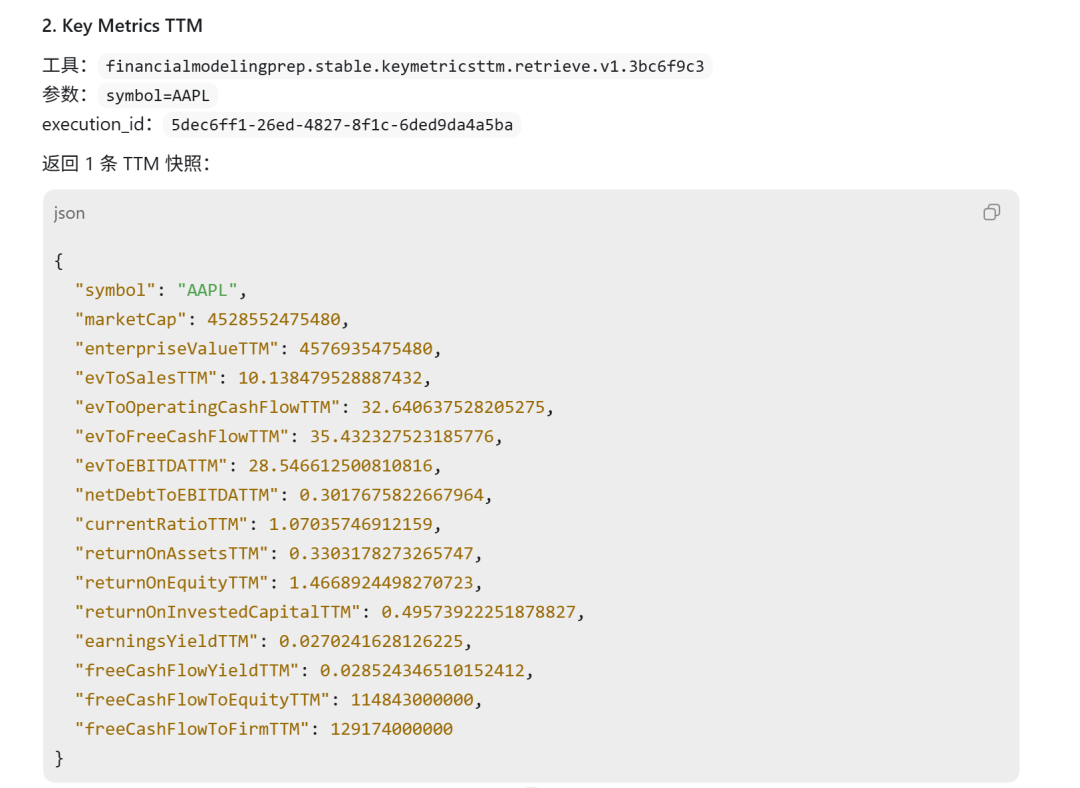Click the marketCap value 4528552475480
Screen dimensions: 1080x788
[x=274, y=320]
